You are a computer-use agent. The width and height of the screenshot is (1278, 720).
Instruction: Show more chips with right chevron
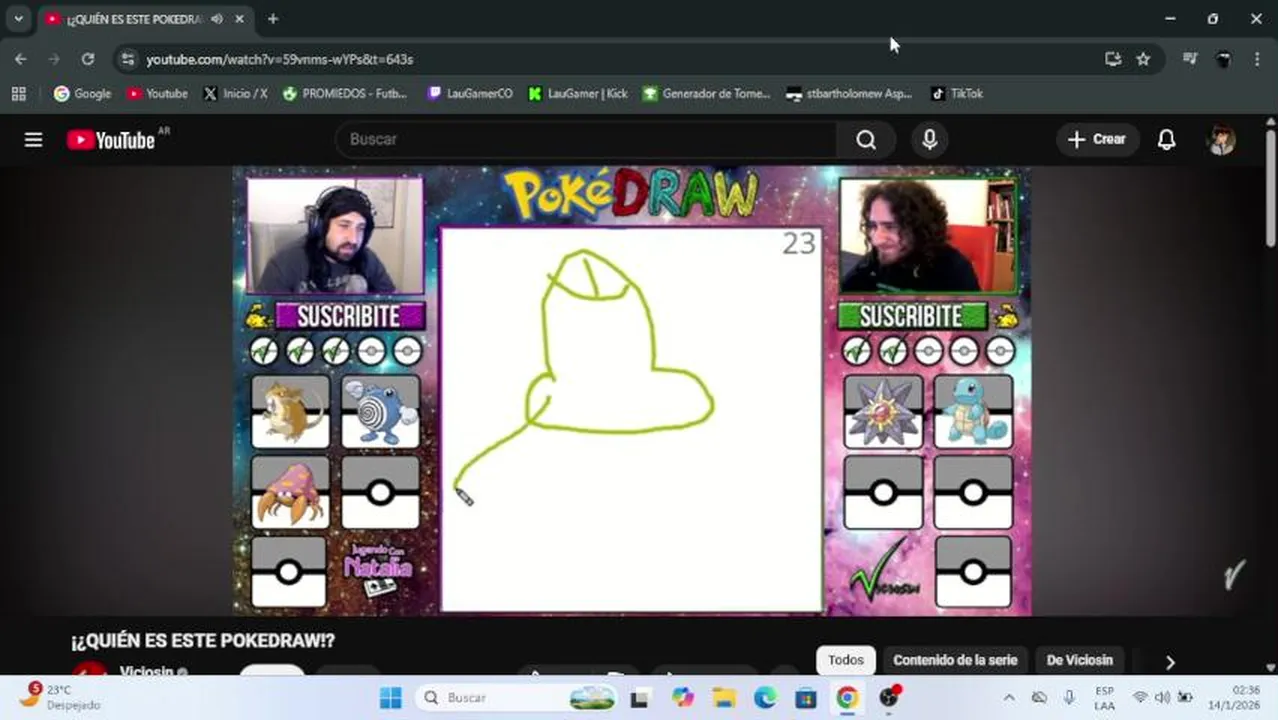pos(1170,661)
